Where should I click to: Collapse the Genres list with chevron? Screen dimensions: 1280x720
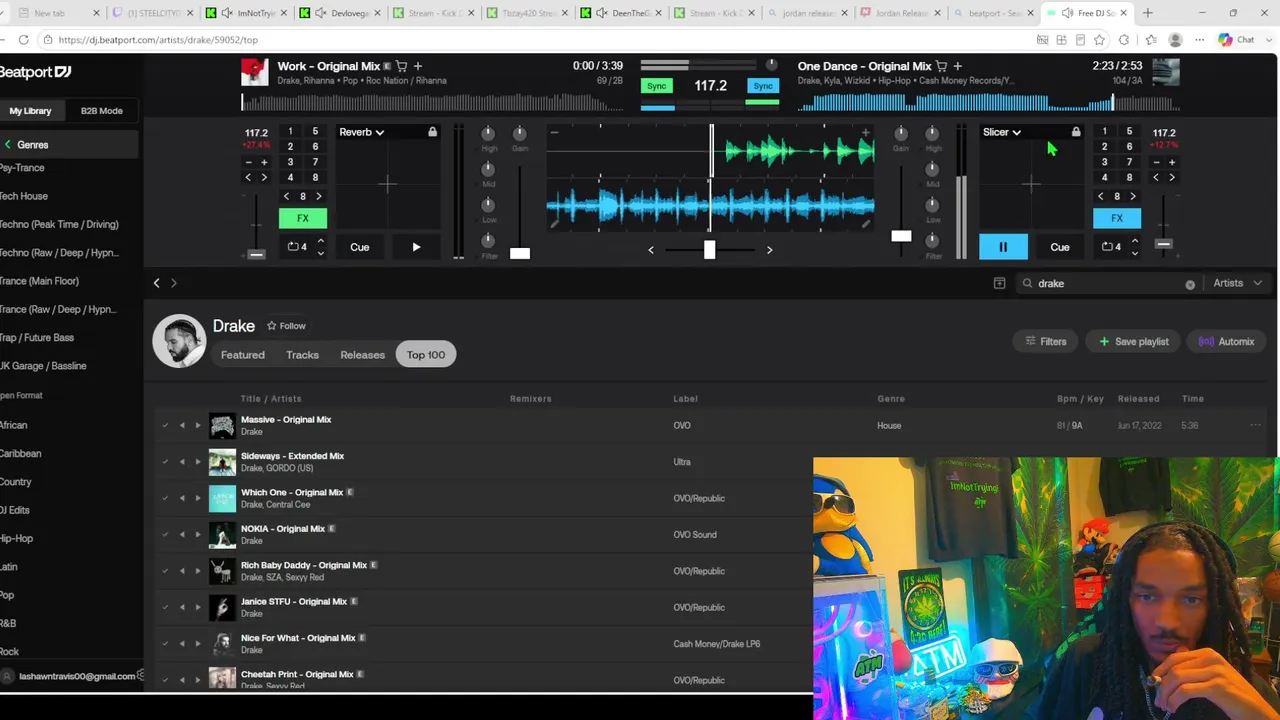[x=7, y=145]
